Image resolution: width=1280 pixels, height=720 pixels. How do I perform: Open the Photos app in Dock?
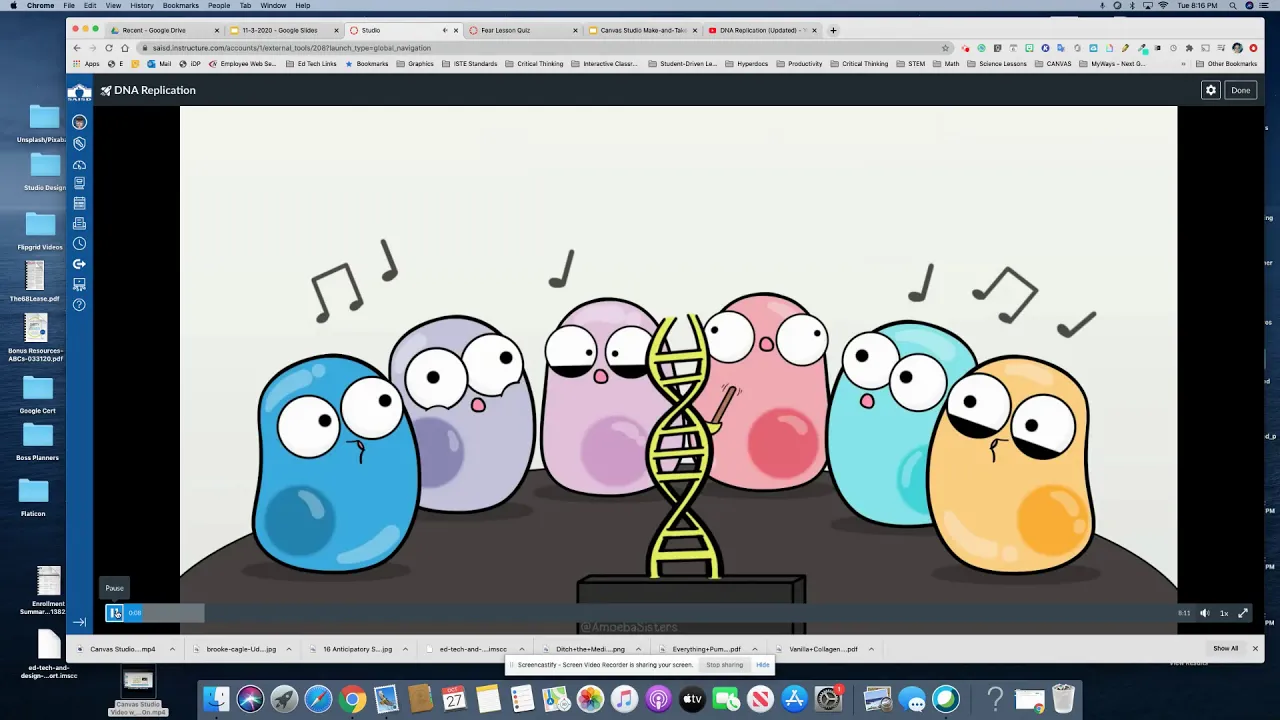[x=590, y=698]
